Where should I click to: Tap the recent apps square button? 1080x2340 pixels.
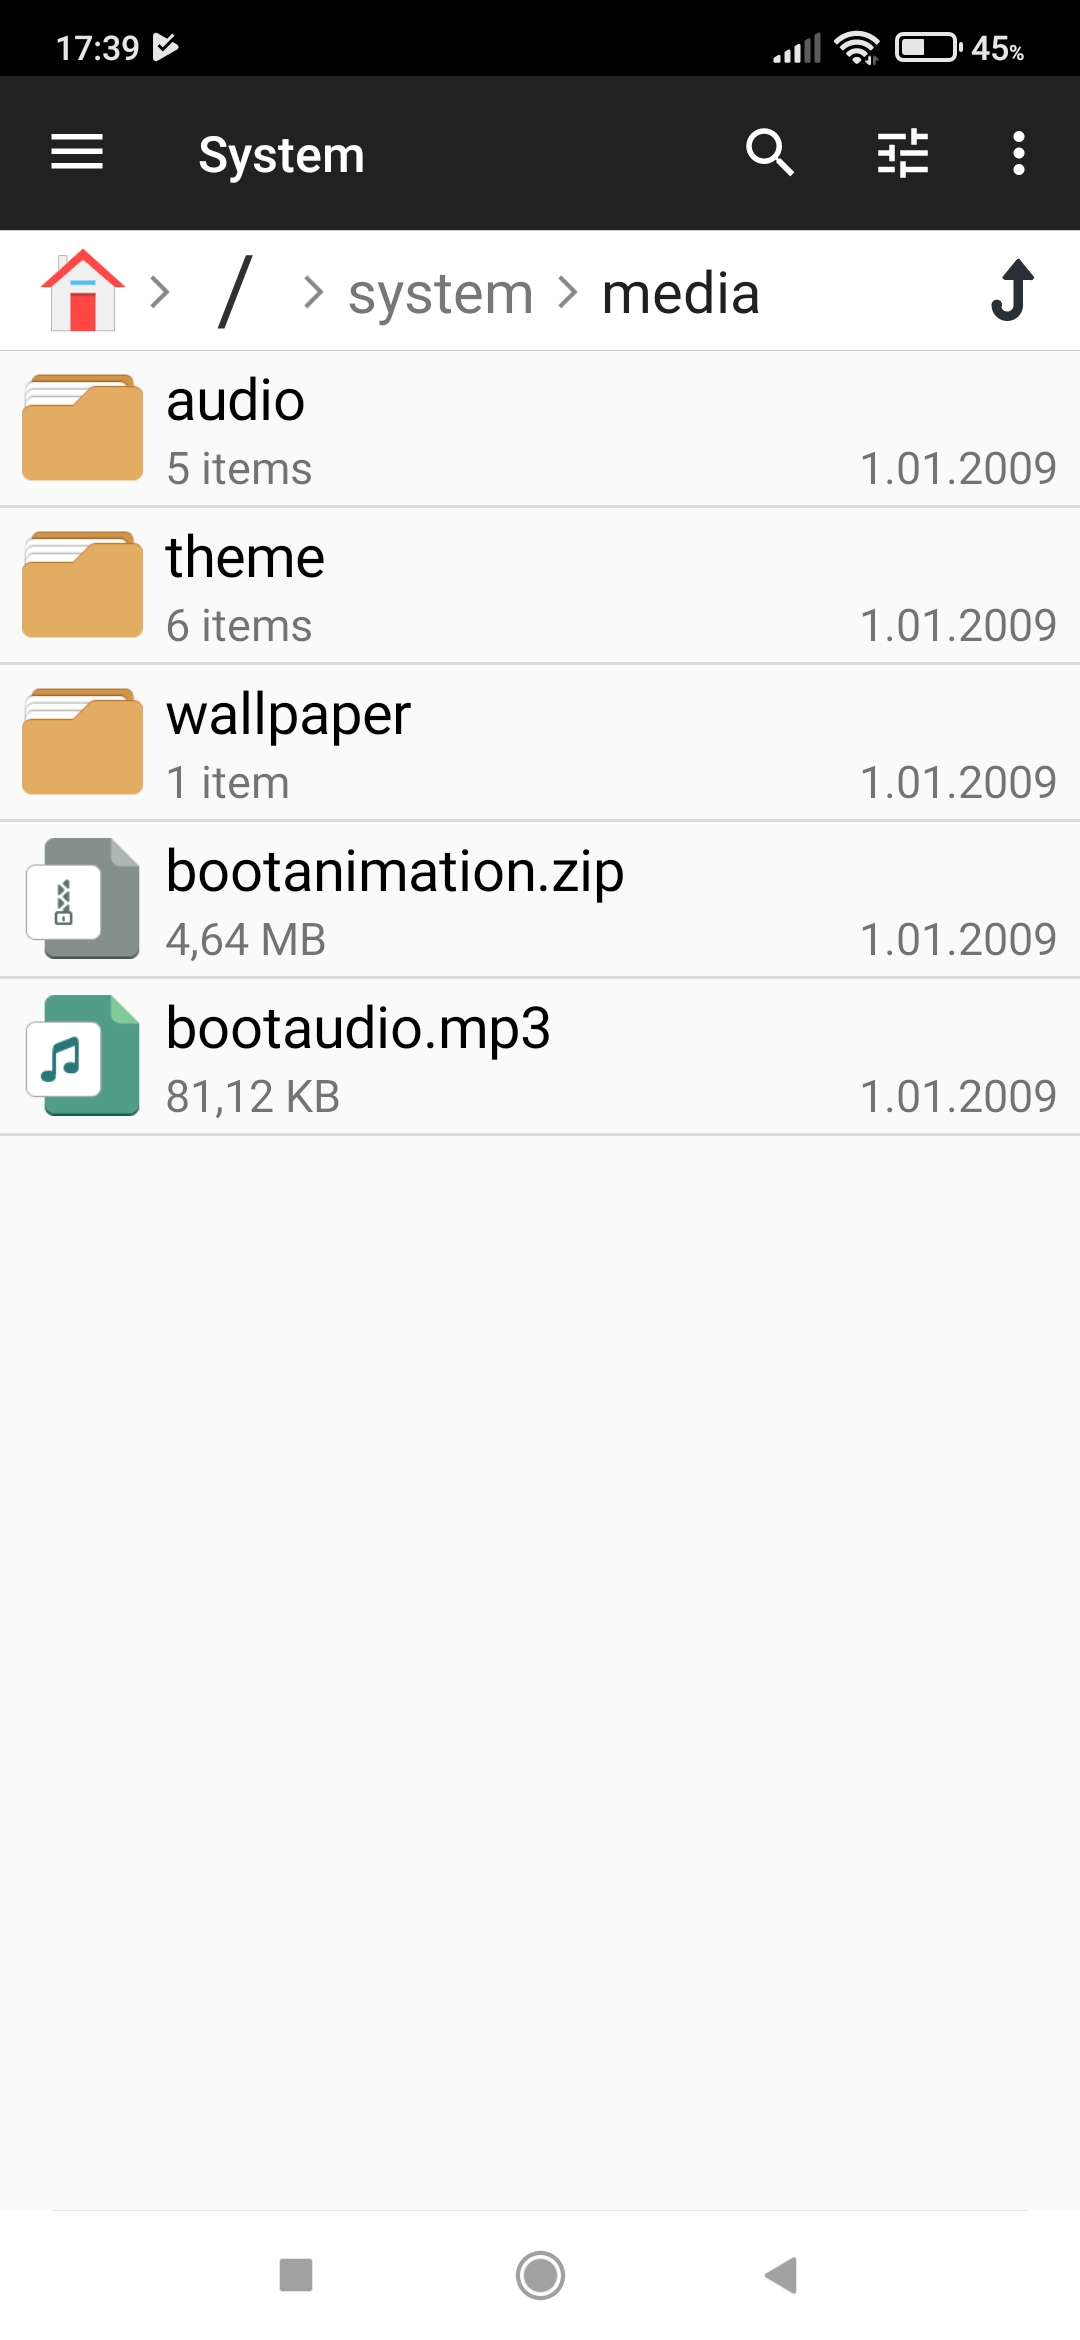[x=296, y=2275]
